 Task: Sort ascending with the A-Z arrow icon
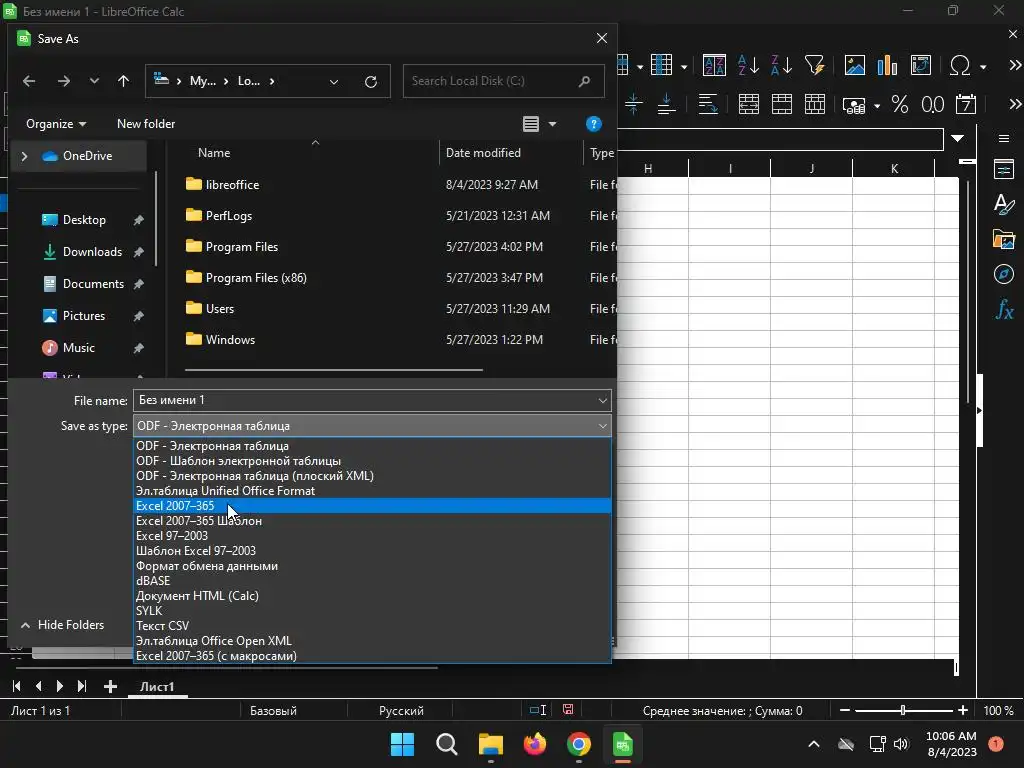point(748,65)
